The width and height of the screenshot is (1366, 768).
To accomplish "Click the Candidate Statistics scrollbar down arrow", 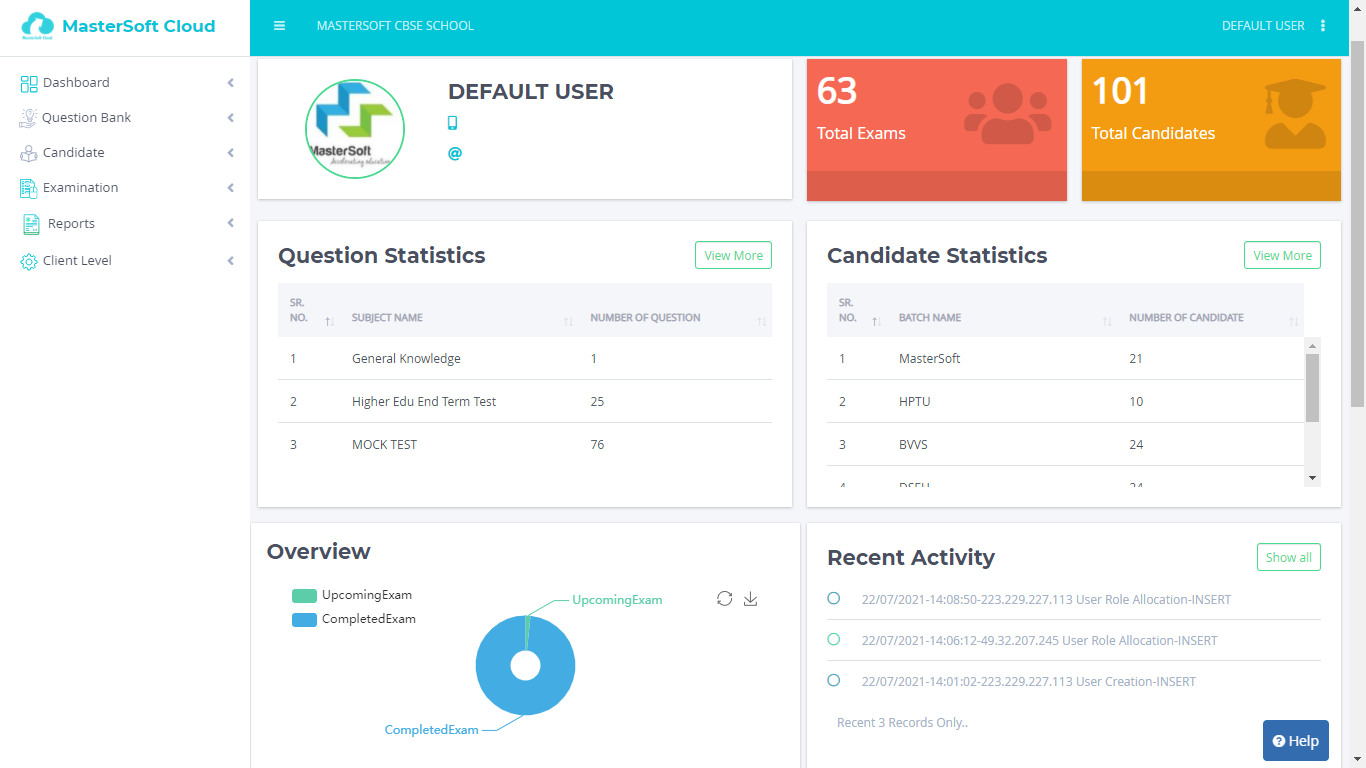I will [1312, 477].
